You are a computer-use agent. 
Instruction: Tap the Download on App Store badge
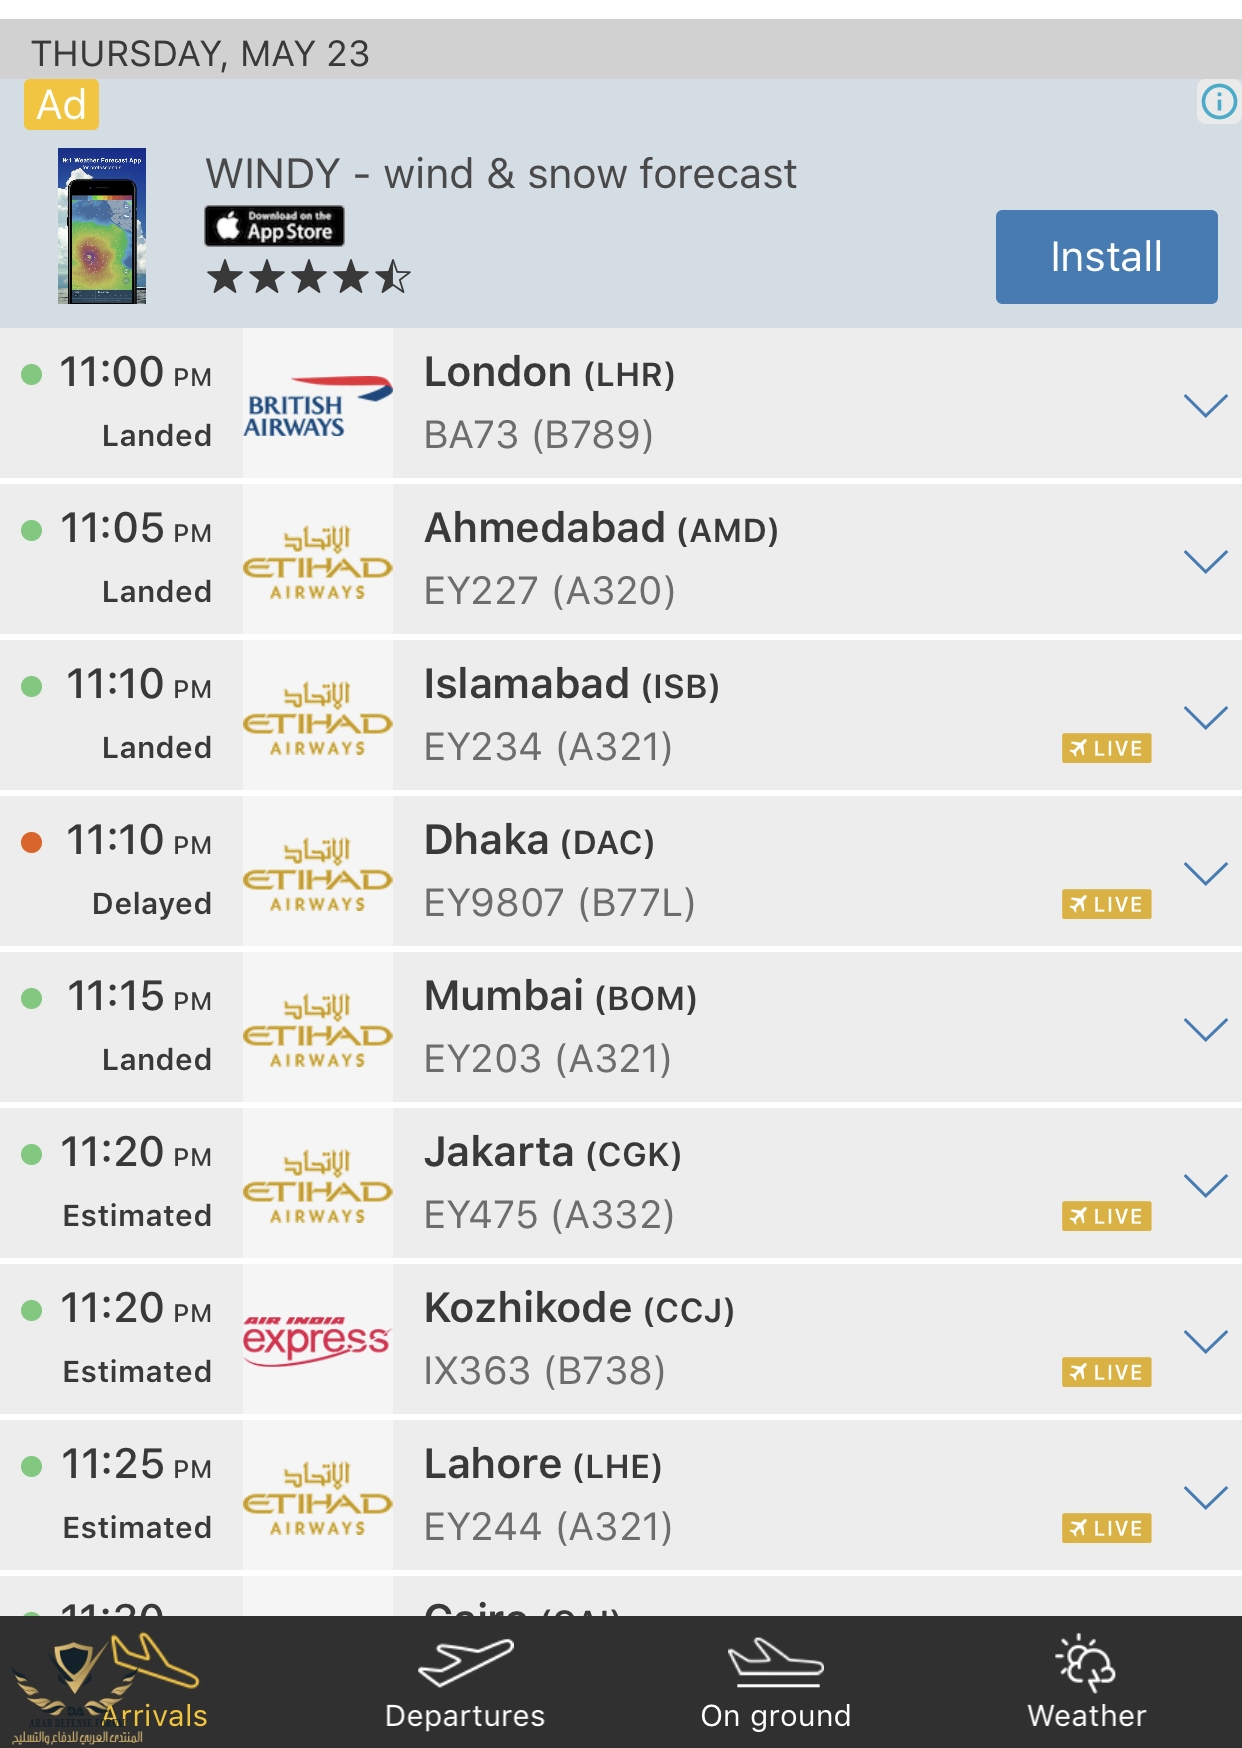274,226
